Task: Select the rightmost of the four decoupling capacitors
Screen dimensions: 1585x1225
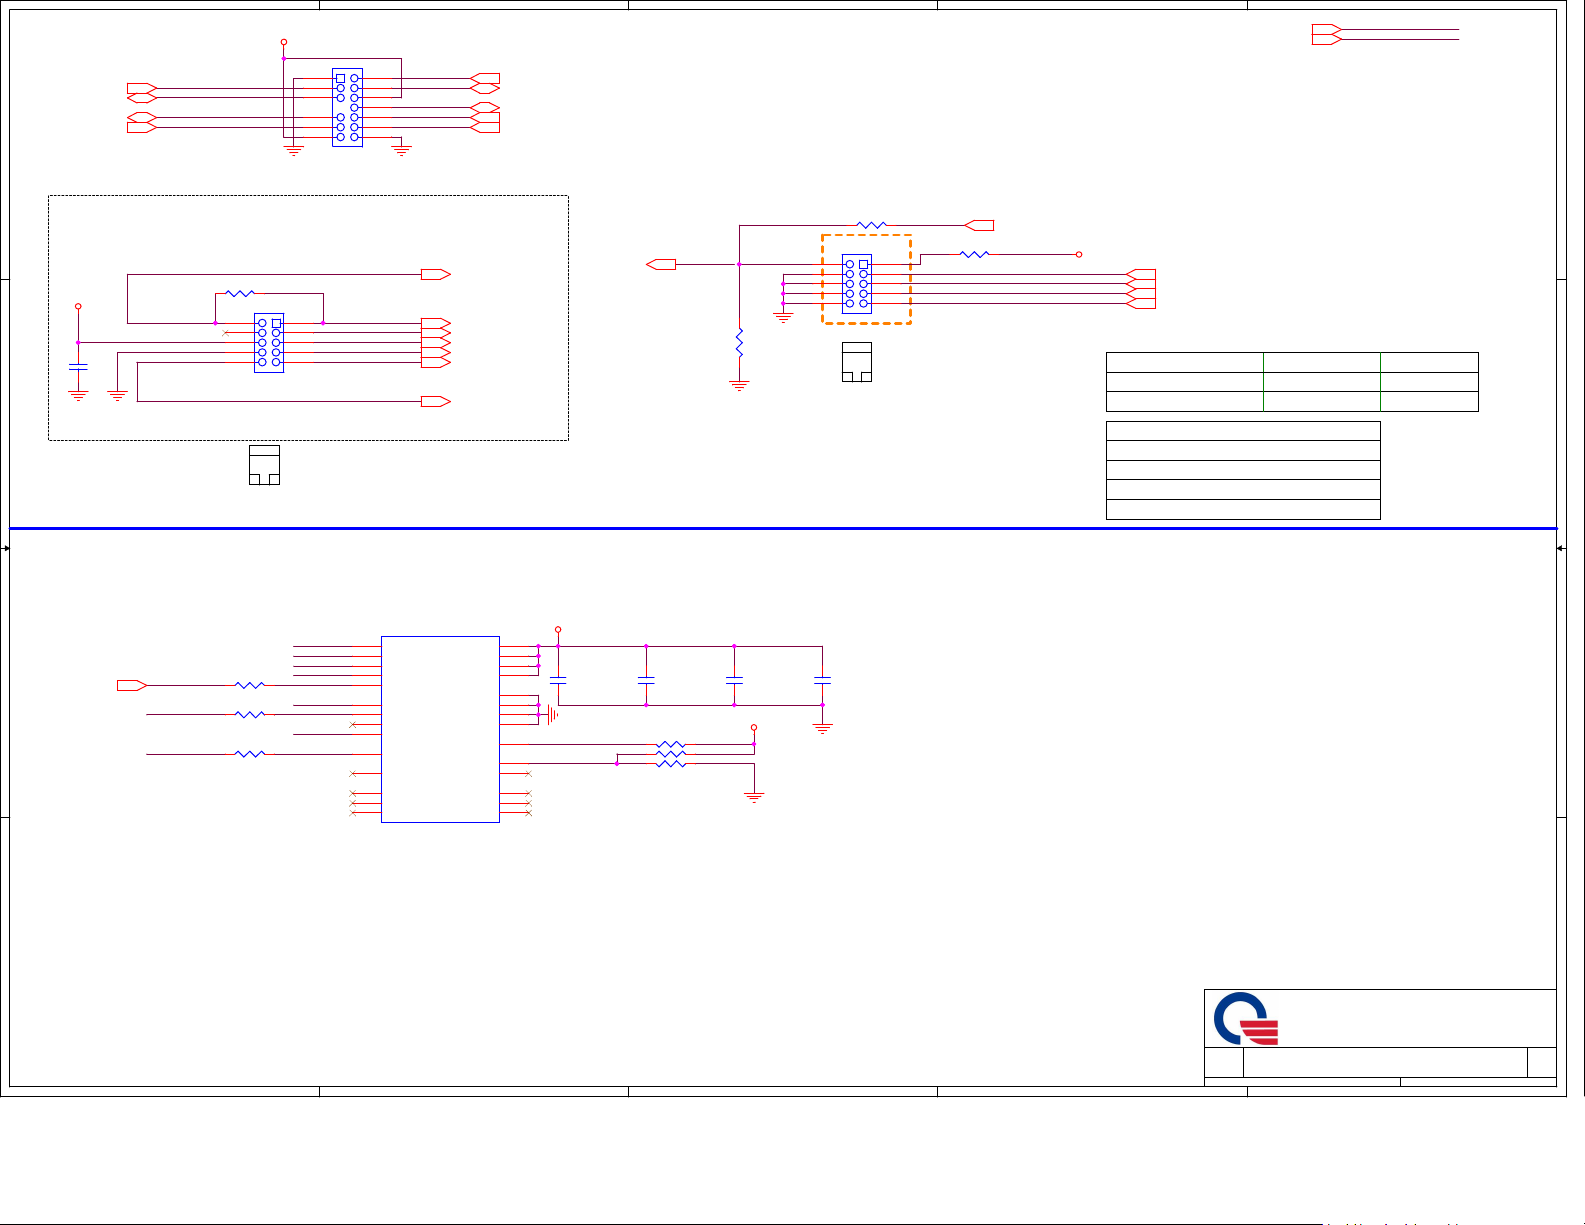Action: click(822, 680)
